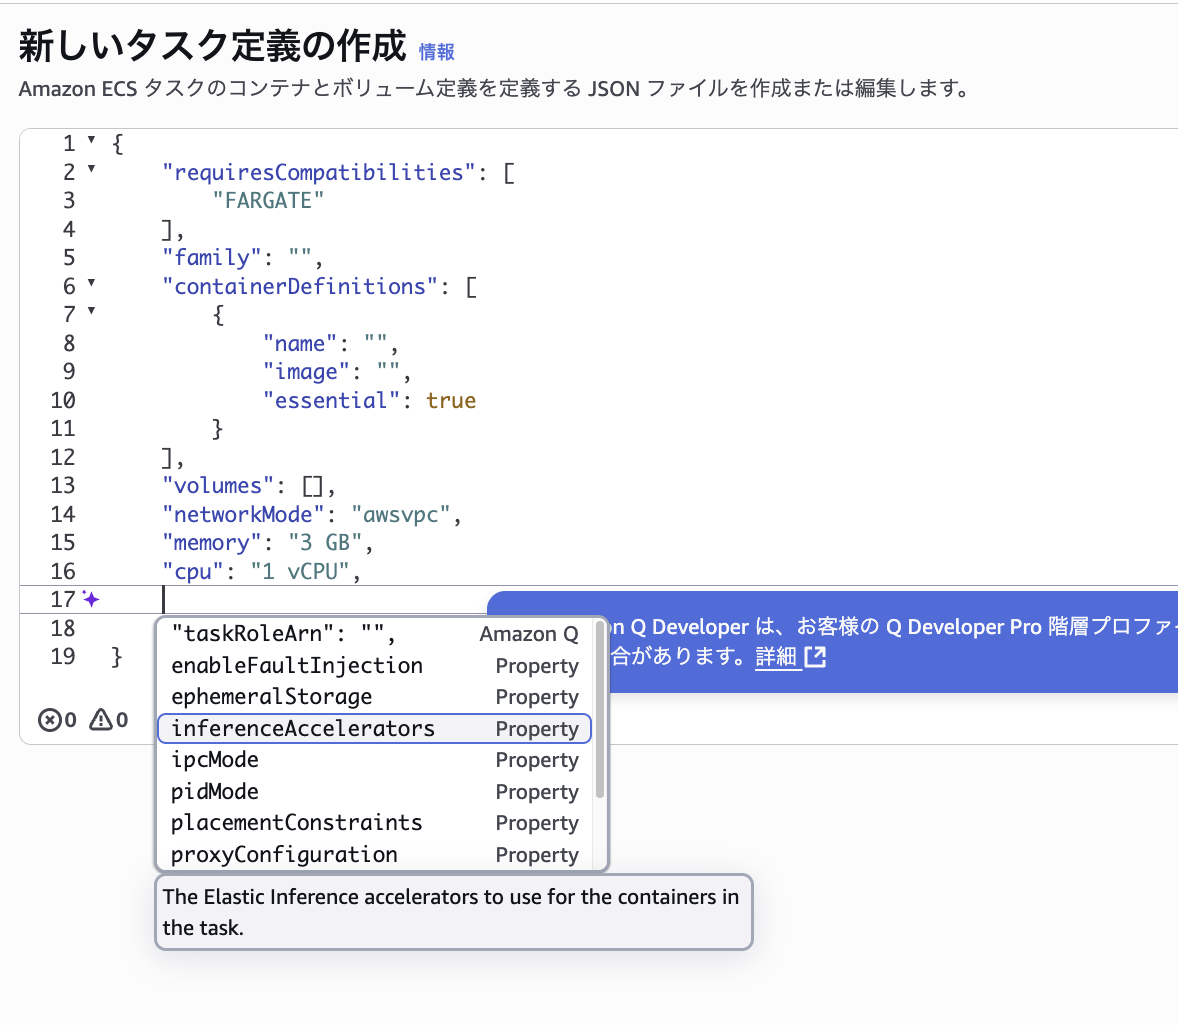Collapse the requiresCompatibilities array on line 2
This screenshot has width=1178, height=1025.
point(92,169)
